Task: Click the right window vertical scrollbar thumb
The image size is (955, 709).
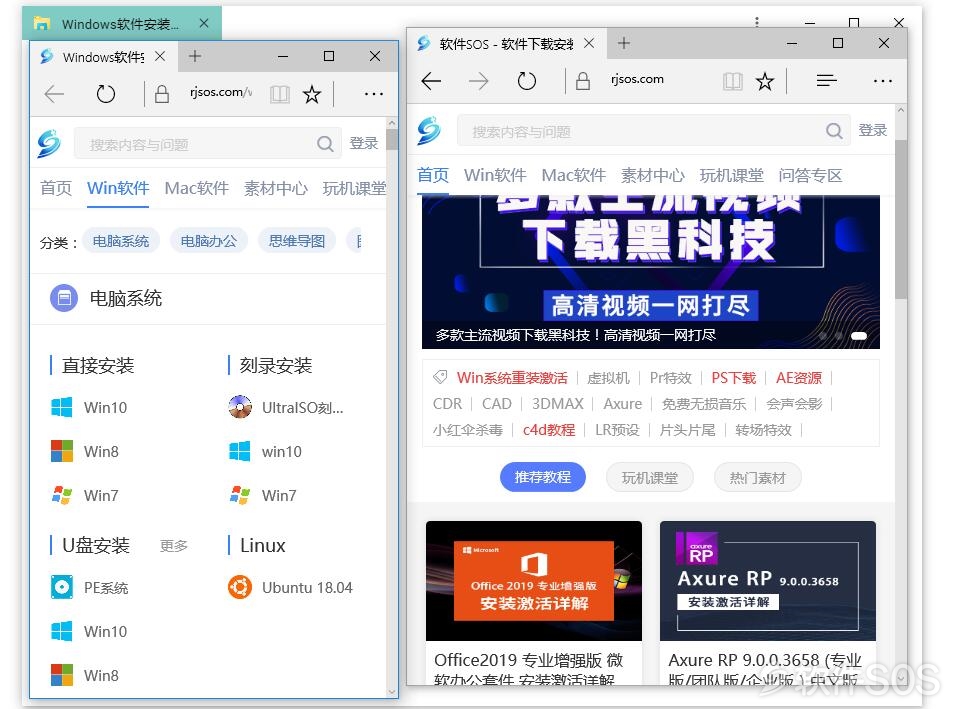Action: [901, 219]
